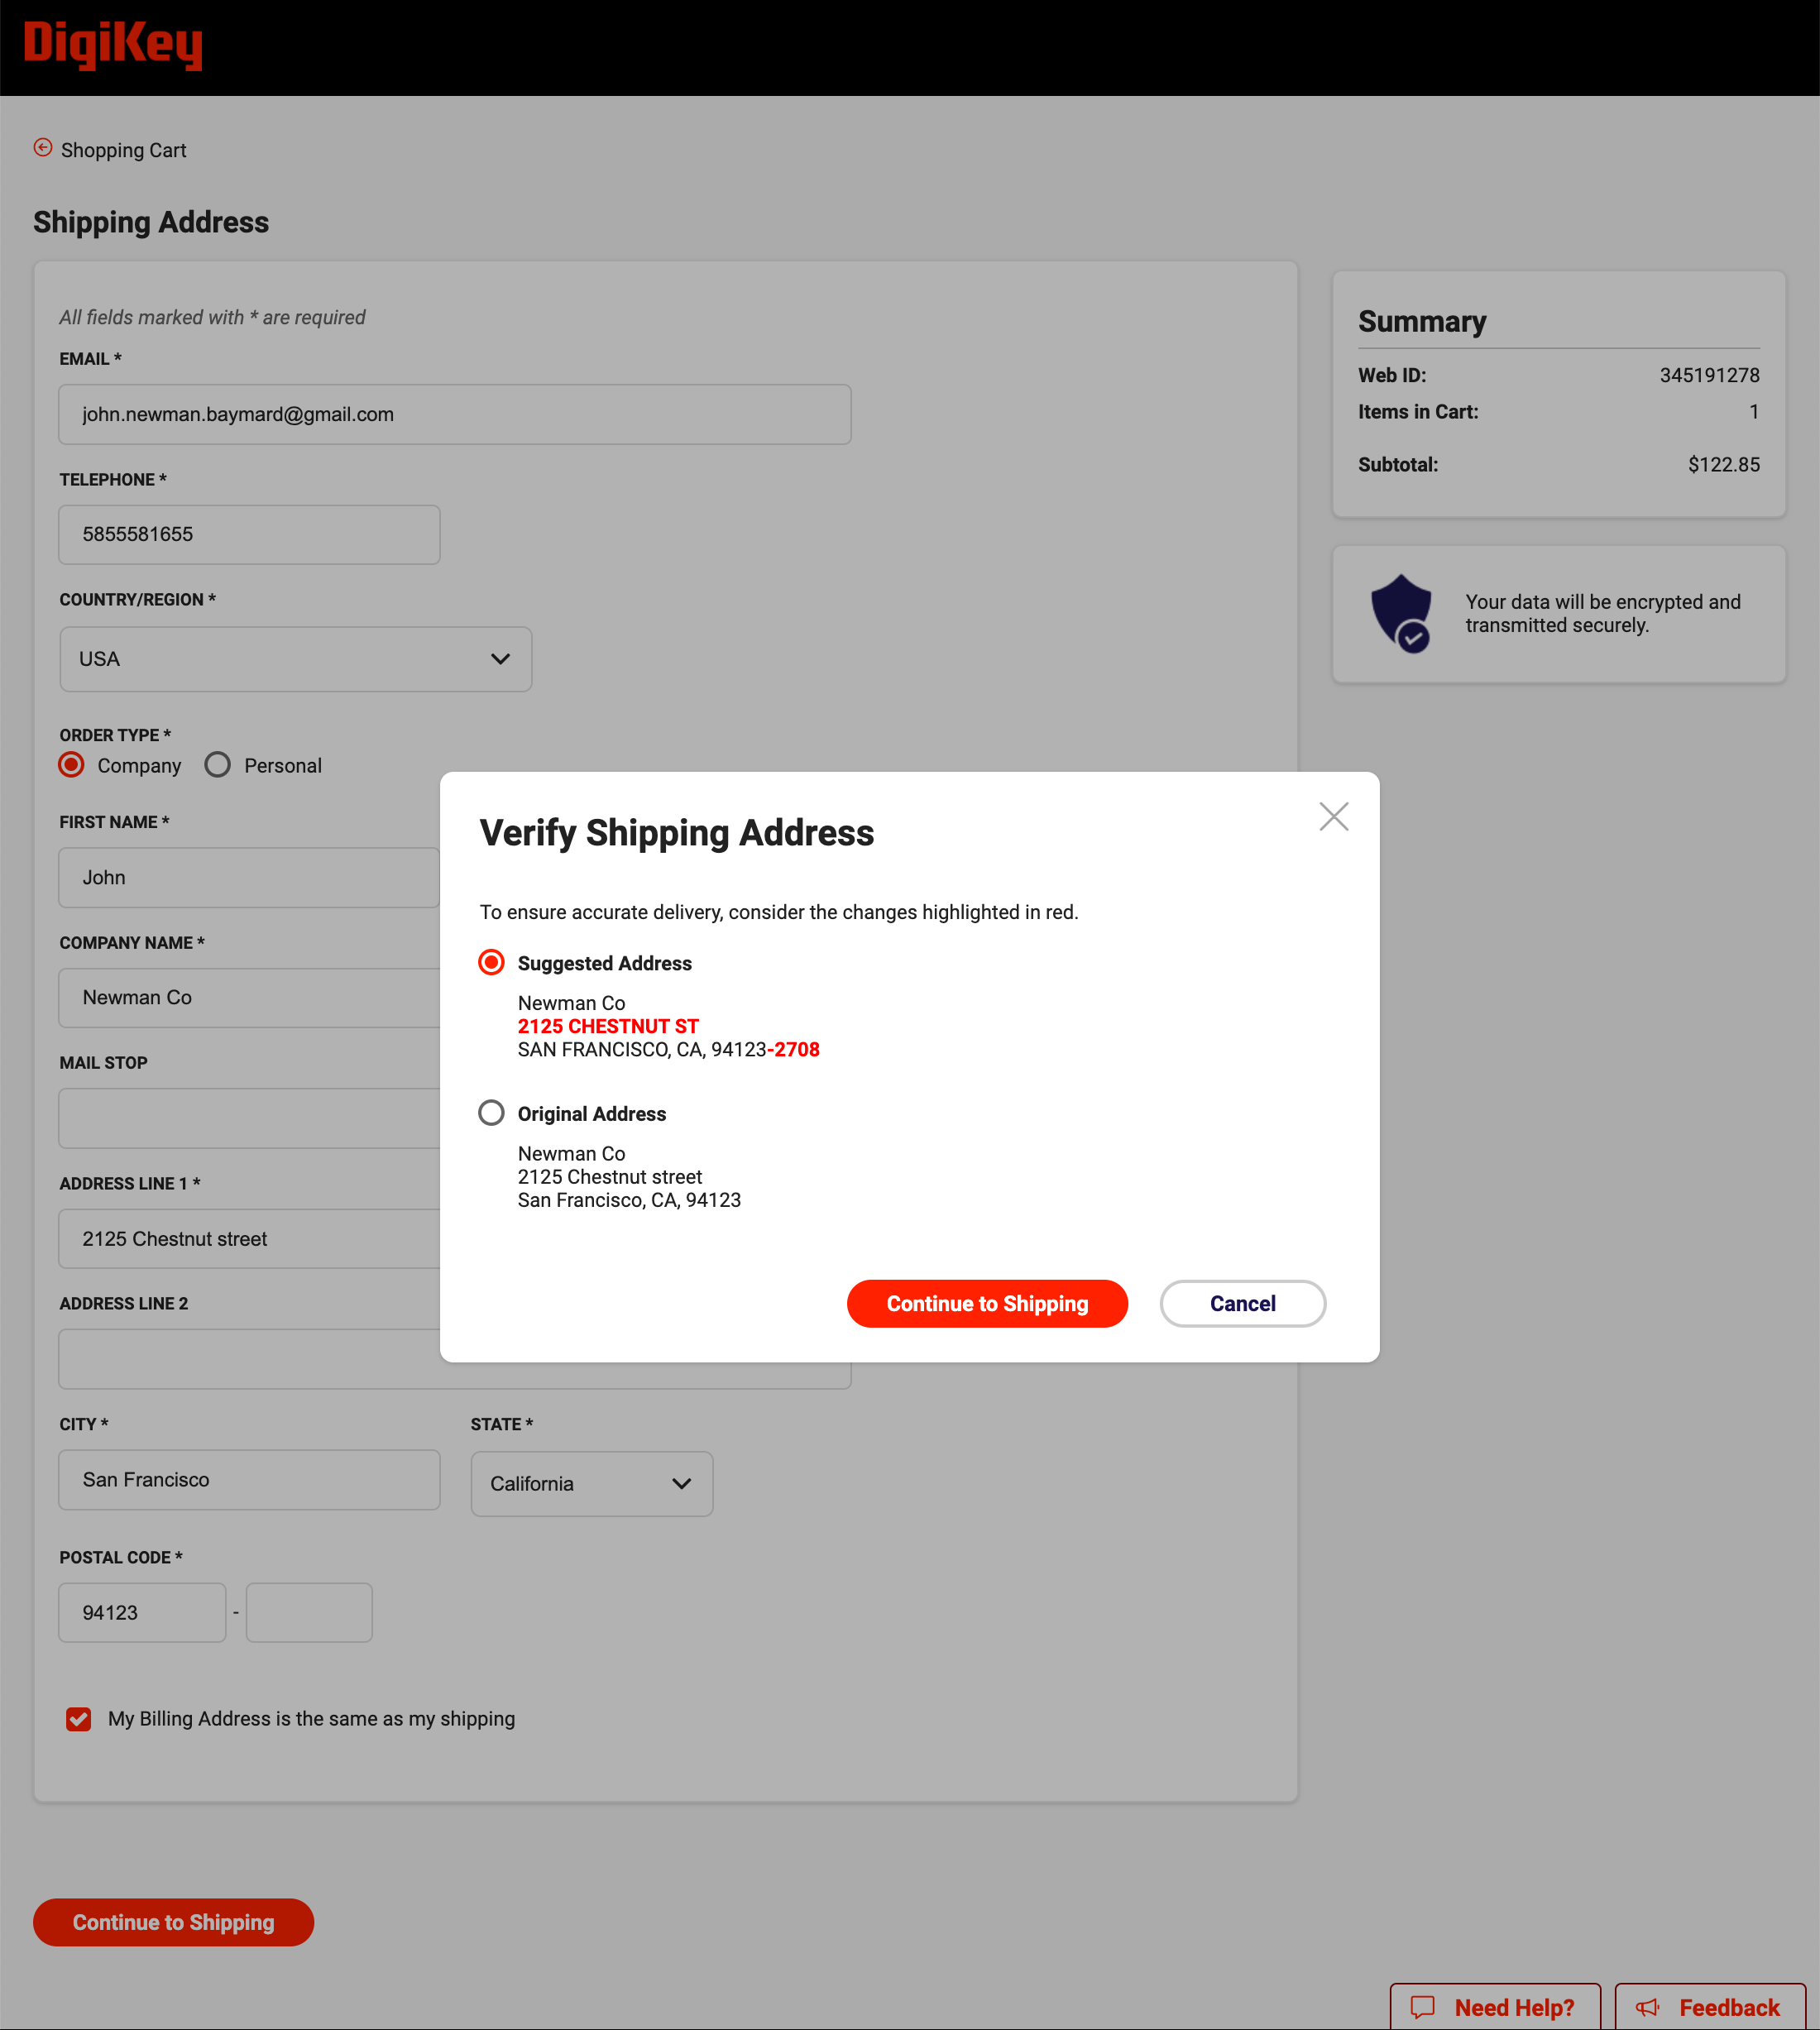Click the megaphone icon on Feedback button
1820x2030 pixels.
click(x=1647, y=2007)
